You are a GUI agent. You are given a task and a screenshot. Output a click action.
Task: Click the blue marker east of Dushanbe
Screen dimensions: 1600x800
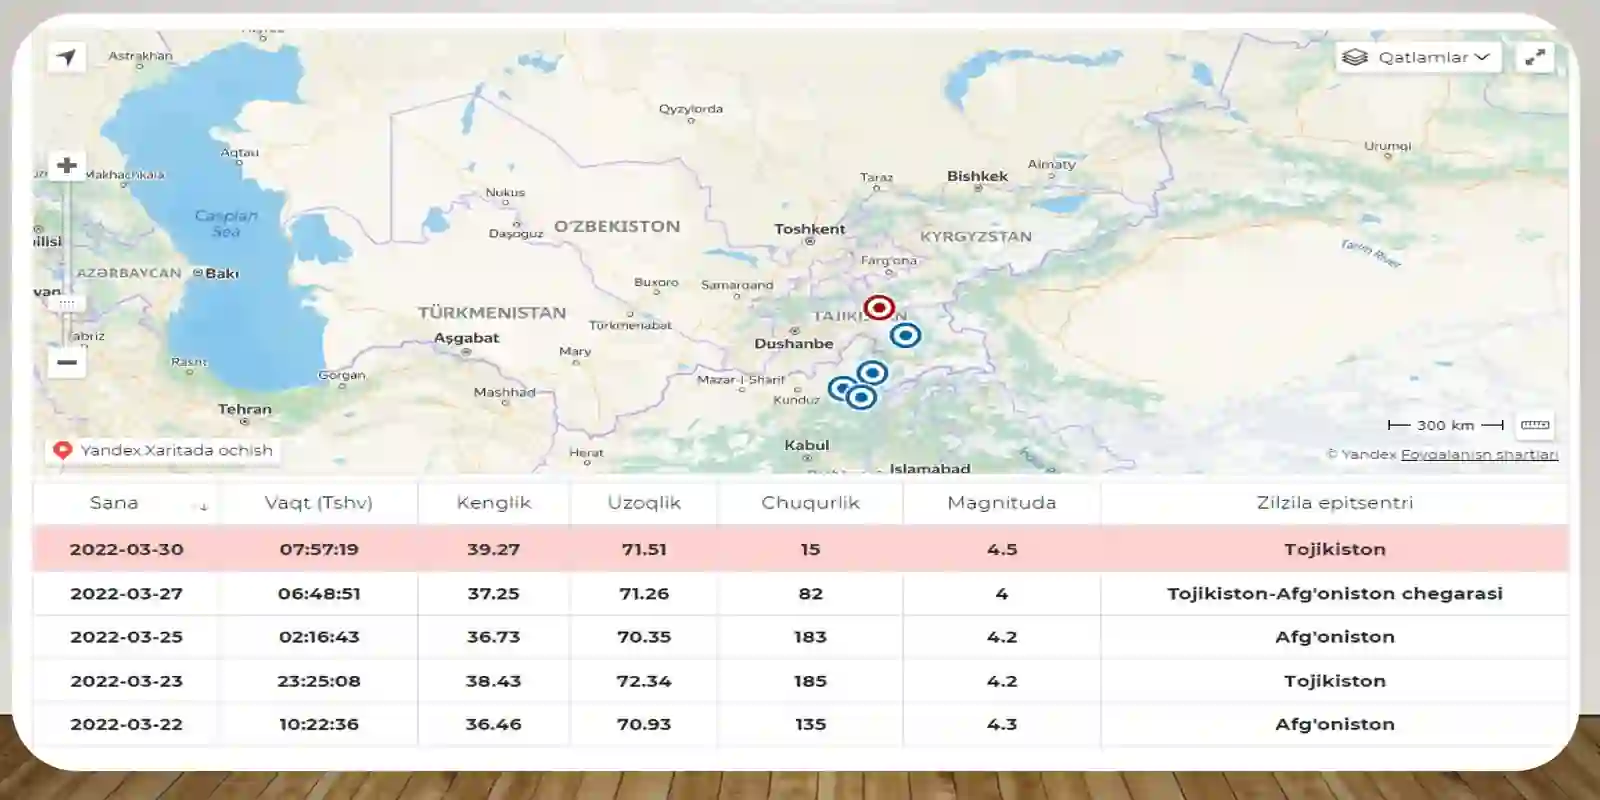point(905,335)
